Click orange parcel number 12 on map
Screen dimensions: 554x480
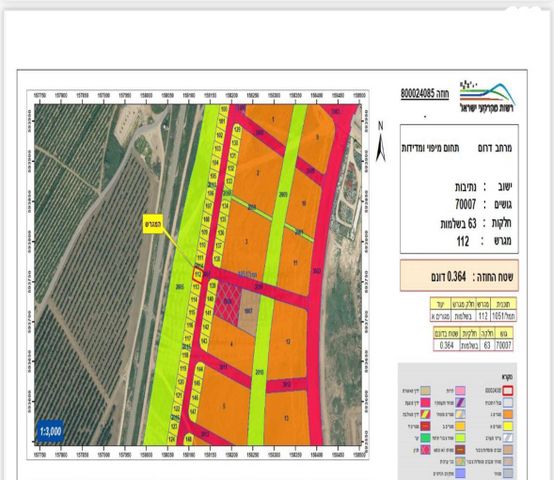coord(288,342)
